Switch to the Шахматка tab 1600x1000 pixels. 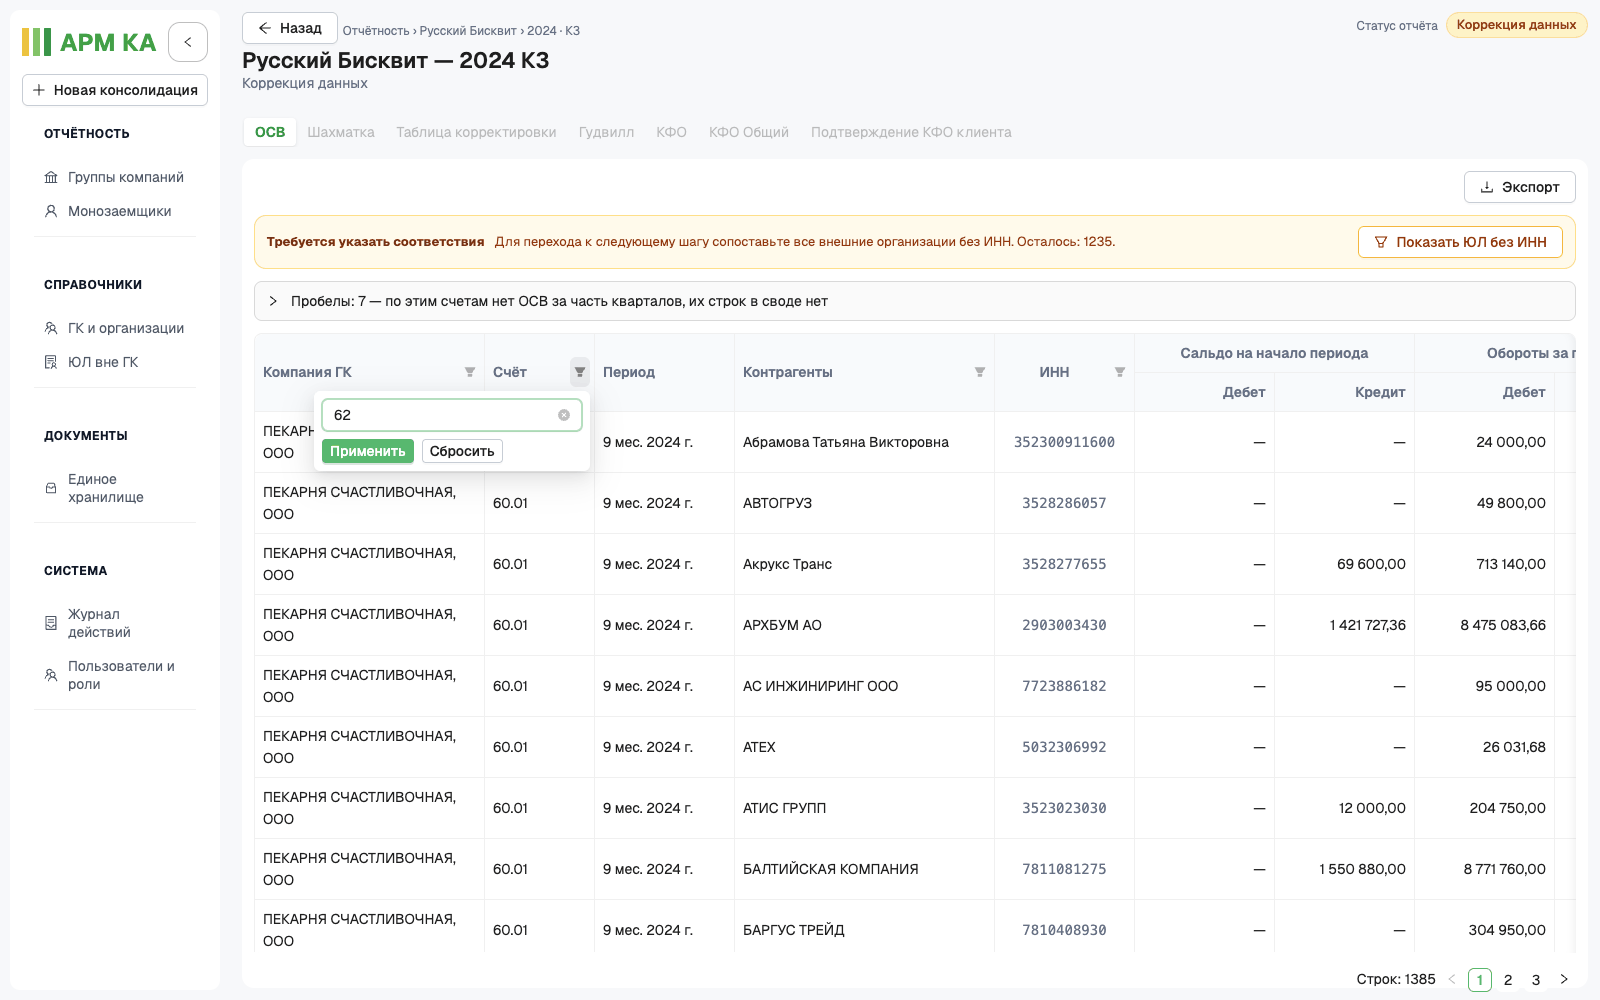coord(341,132)
